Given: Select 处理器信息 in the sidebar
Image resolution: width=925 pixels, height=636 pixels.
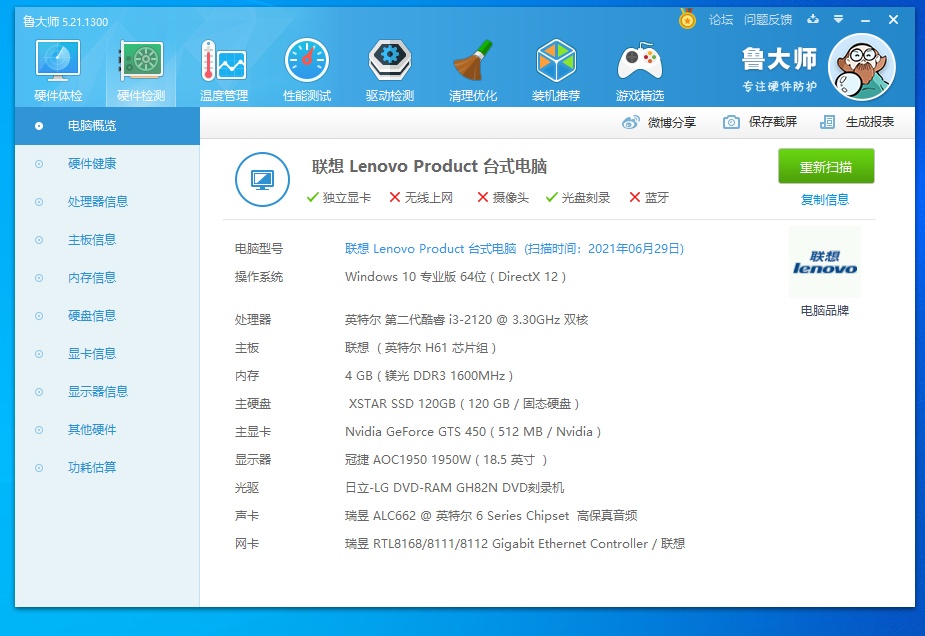Looking at the screenshot, I should pos(107,202).
